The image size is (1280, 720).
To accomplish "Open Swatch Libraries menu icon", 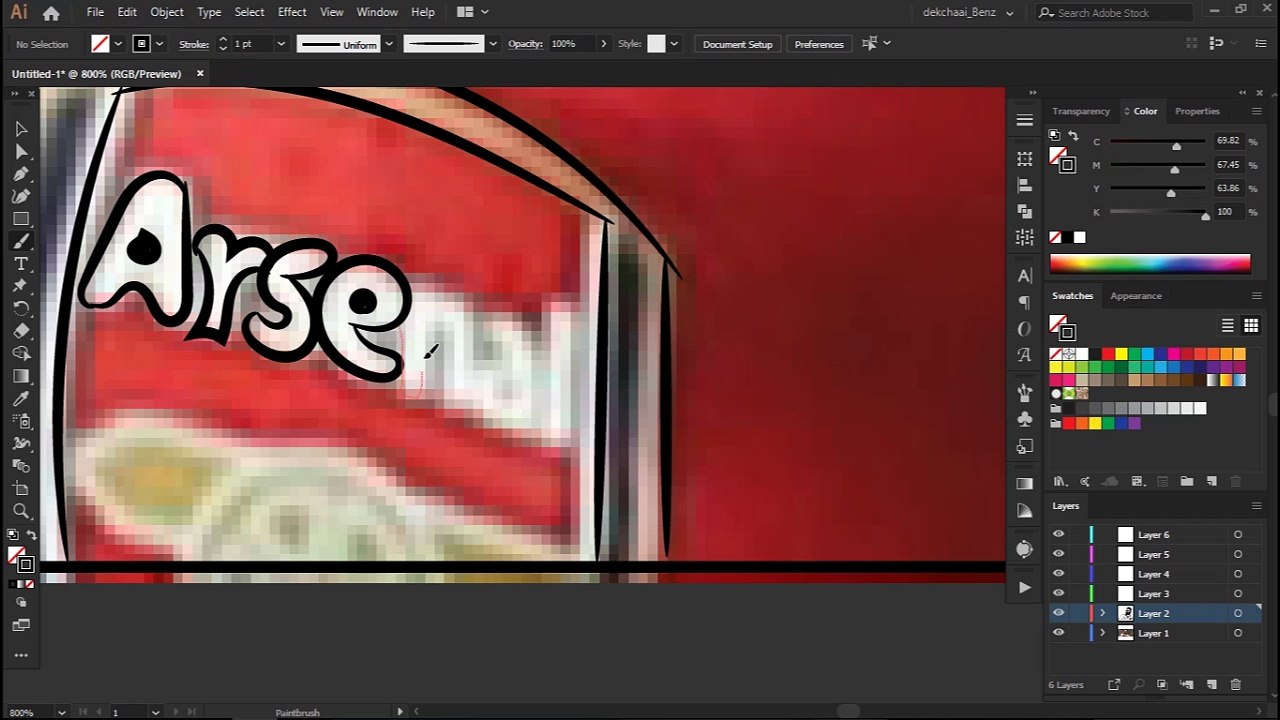I will 1059,481.
